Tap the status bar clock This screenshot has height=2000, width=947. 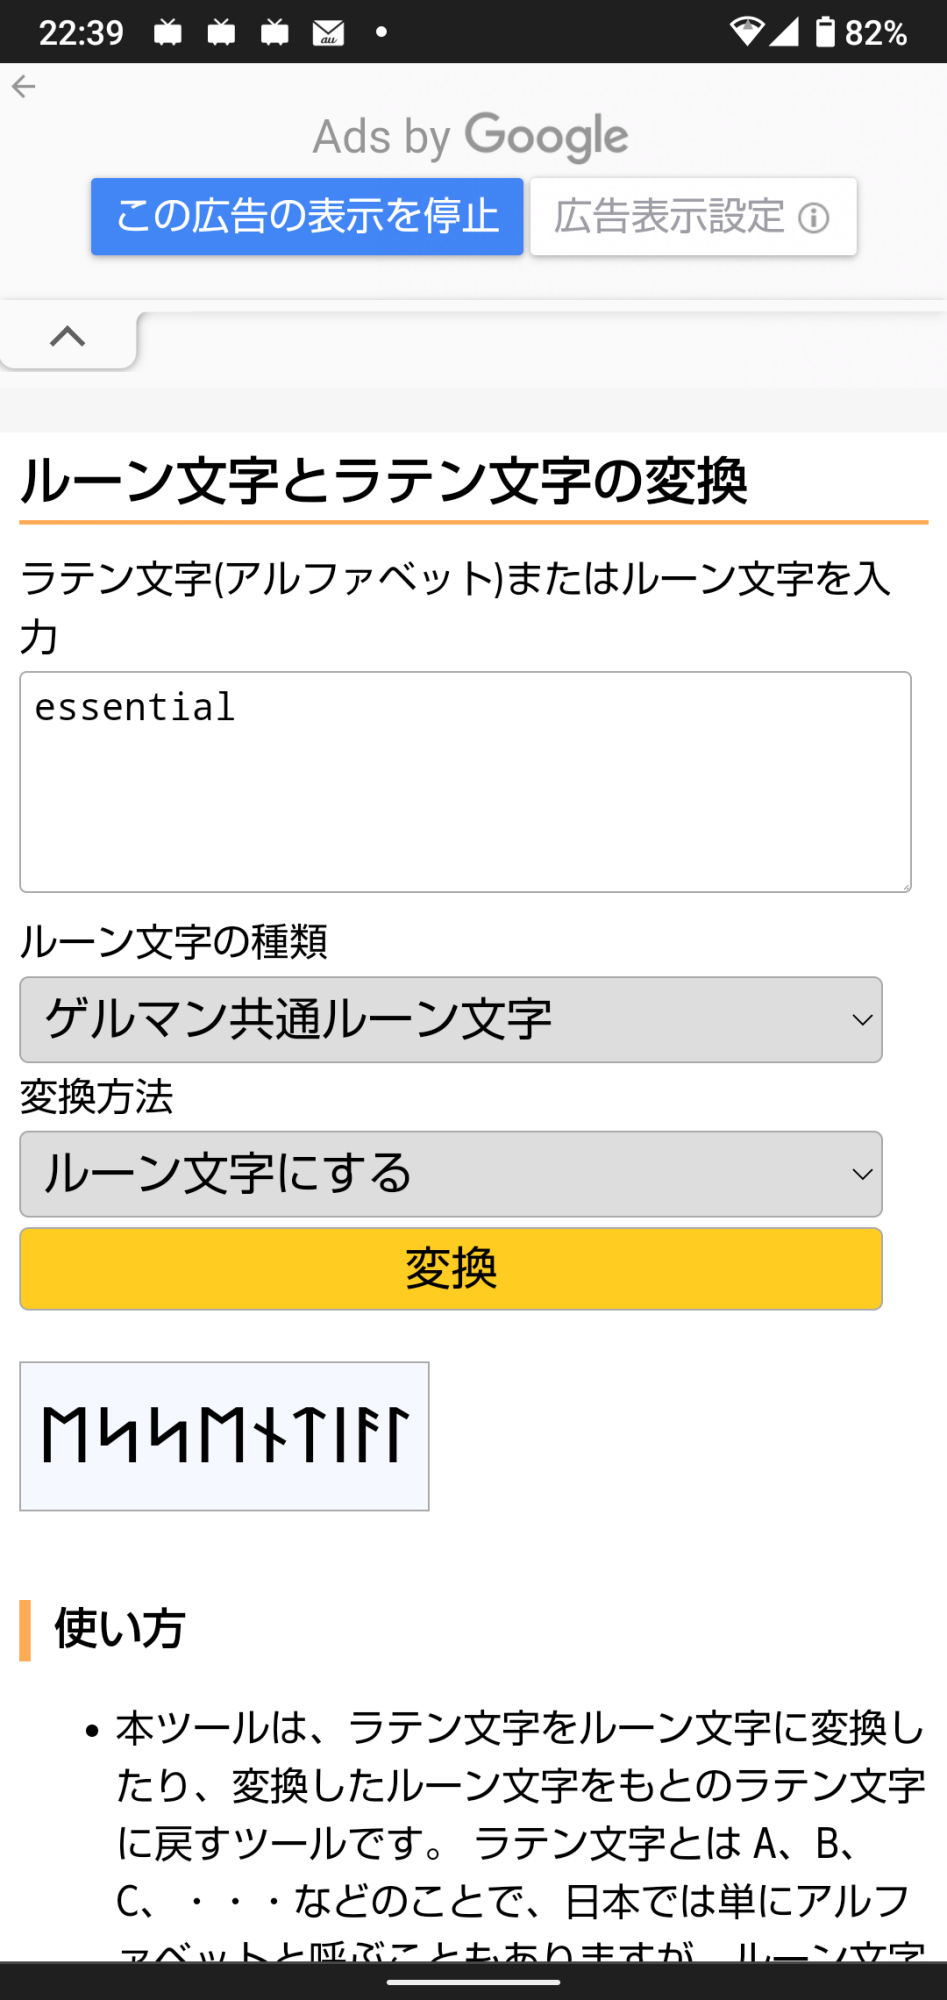pos(81,33)
